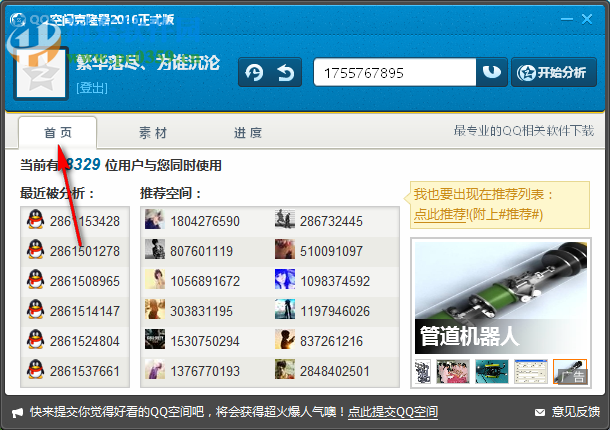This screenshot has height=430, width=610.
Task: Click the mail envelope feedback icon
Action: [x=540, y=412]
